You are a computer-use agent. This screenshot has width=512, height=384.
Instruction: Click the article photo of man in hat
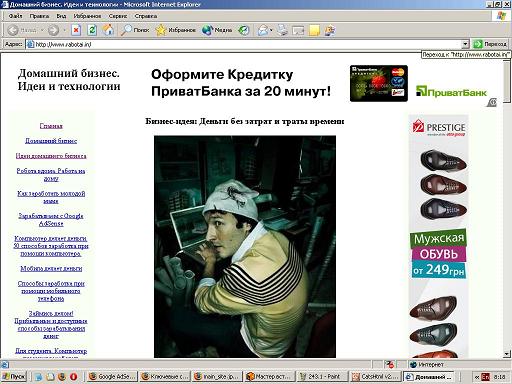pyautogui.click(x=245, y=247)
